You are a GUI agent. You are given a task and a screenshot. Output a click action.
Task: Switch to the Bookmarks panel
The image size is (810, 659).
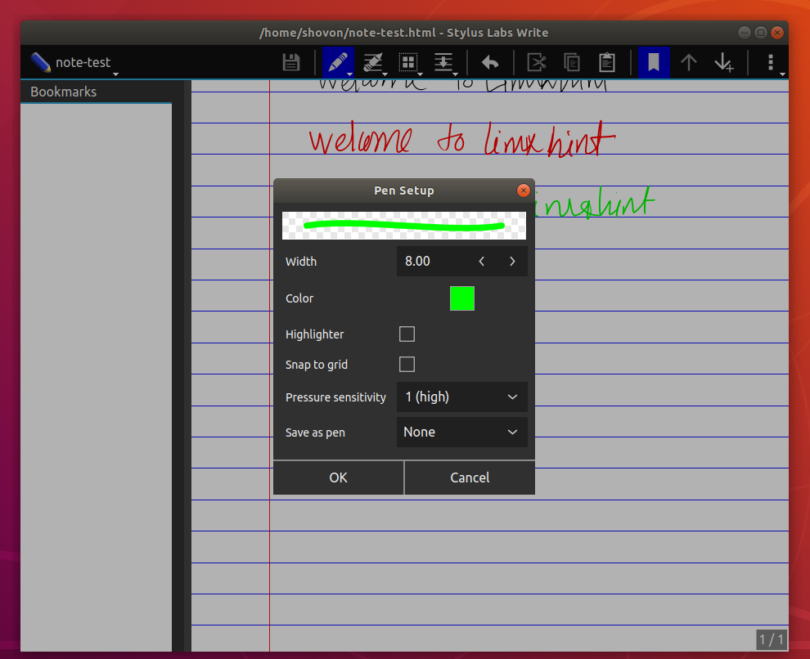click(x=63, y=91)
